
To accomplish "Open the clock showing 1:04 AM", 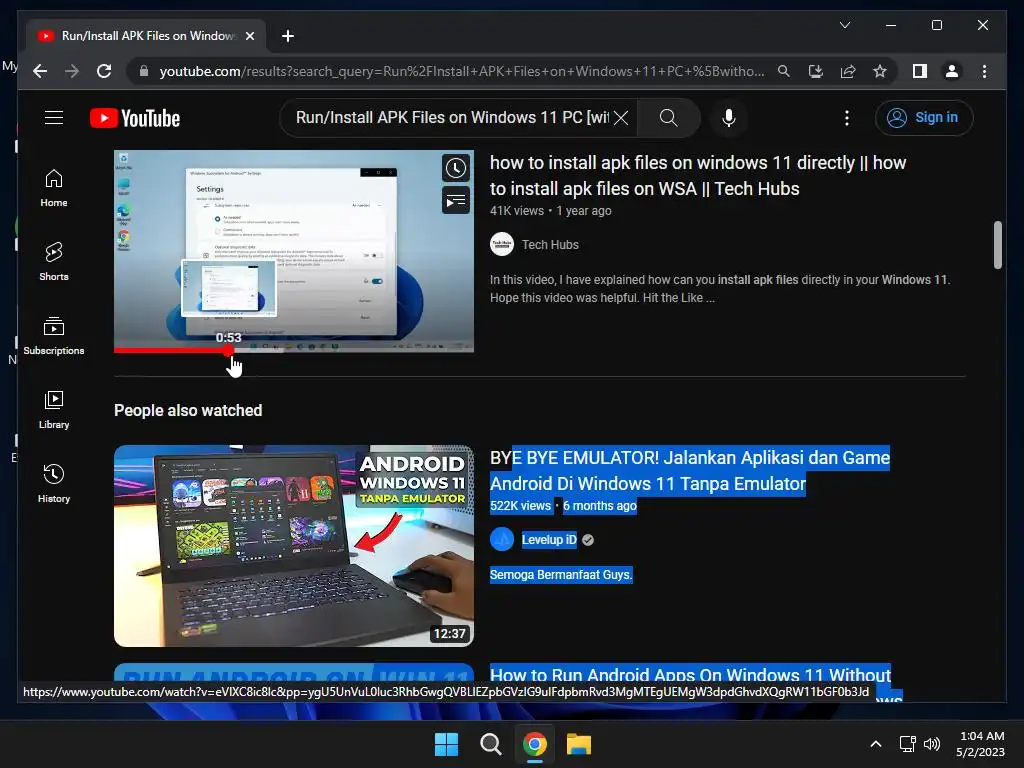I will pyautogui.click(x=980, y=744).
